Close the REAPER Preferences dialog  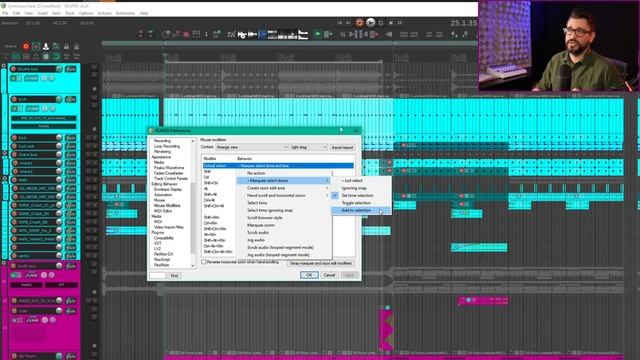pyautogui.click(x=356, y=131)
